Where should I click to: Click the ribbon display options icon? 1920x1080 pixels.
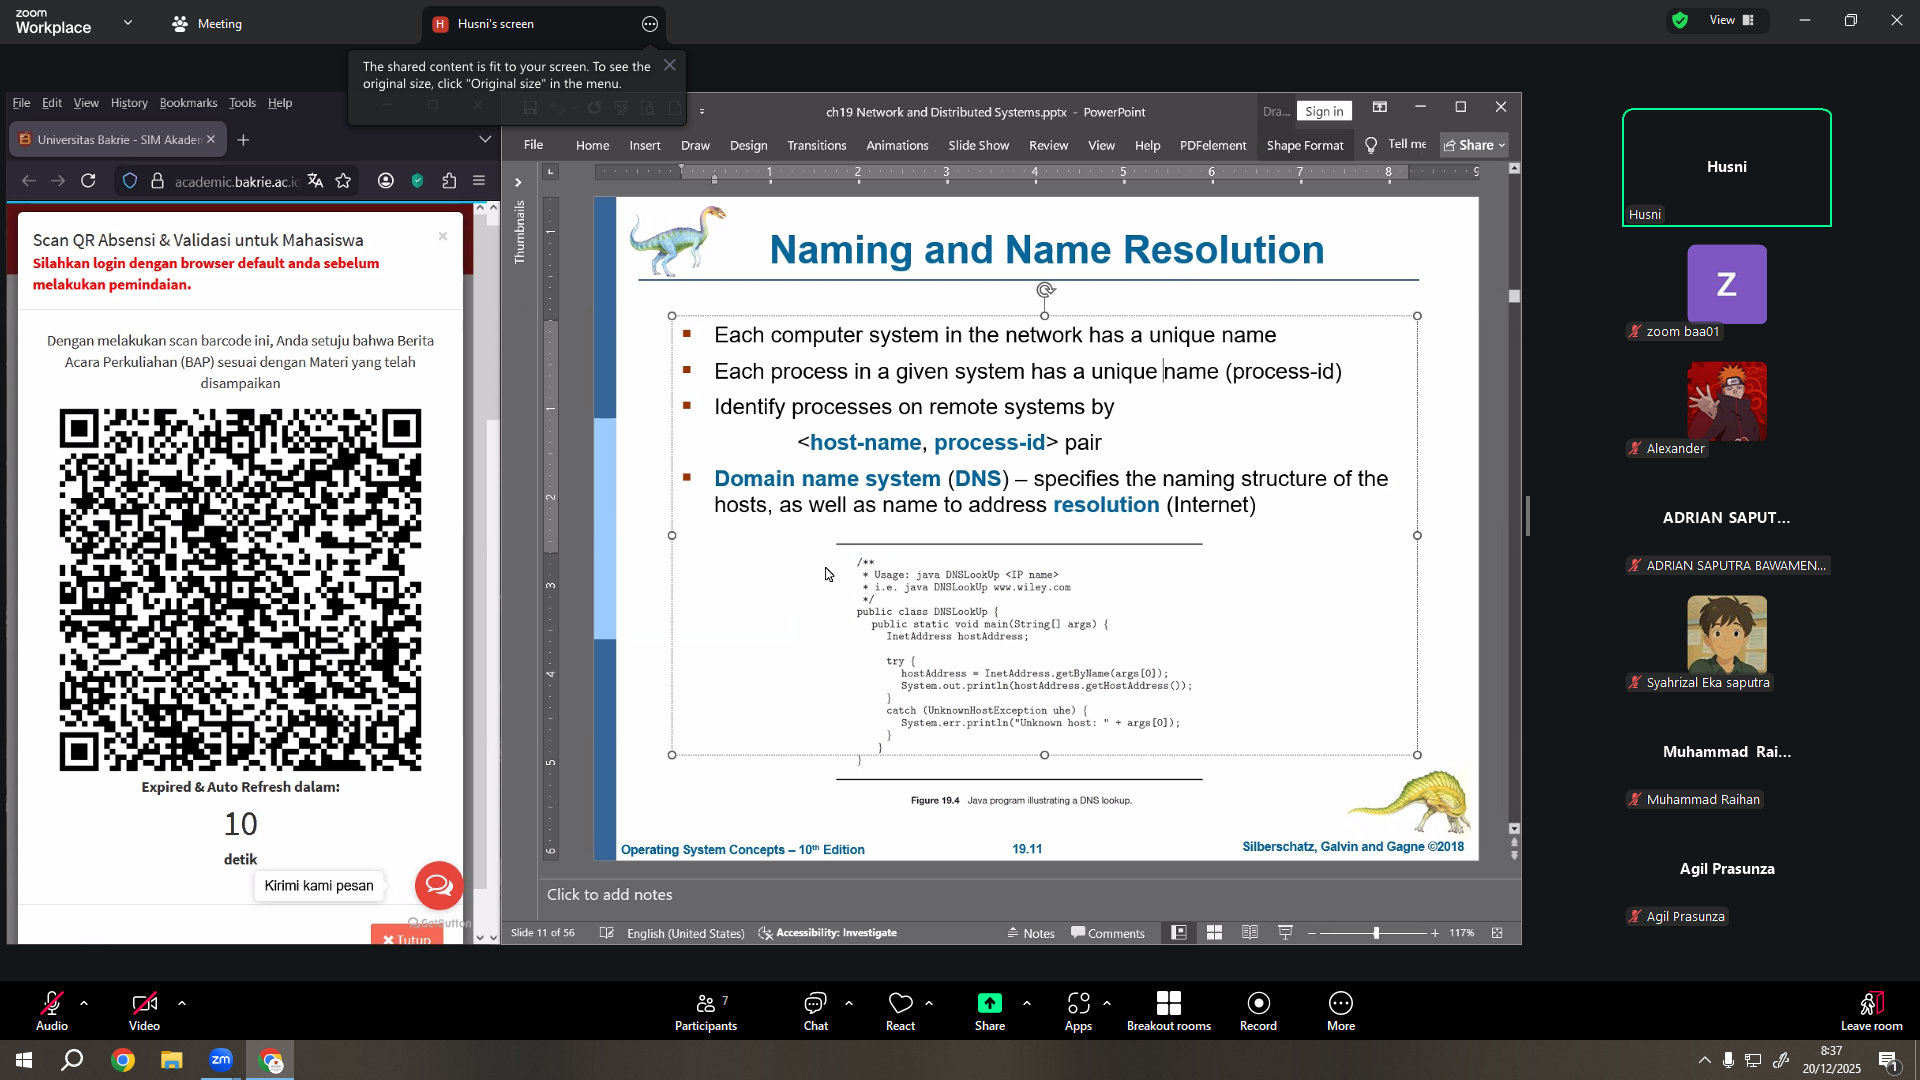pyautogui.click(x=1379, y=107)
